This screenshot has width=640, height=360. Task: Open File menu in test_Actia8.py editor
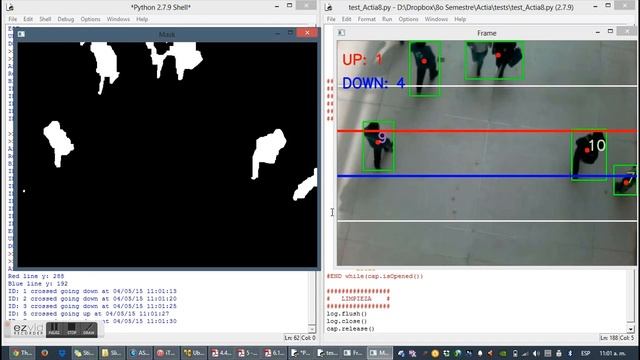point(331,19)
